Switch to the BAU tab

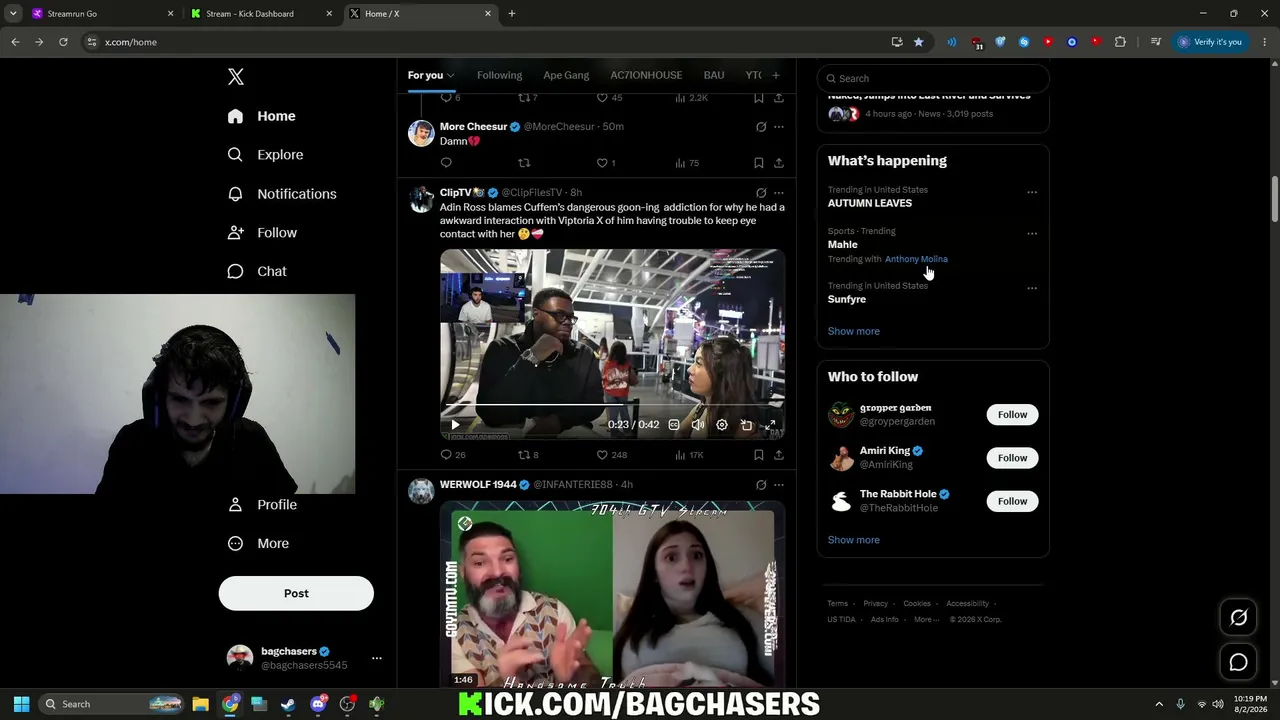pyautogui.click(x=714, y=75)
